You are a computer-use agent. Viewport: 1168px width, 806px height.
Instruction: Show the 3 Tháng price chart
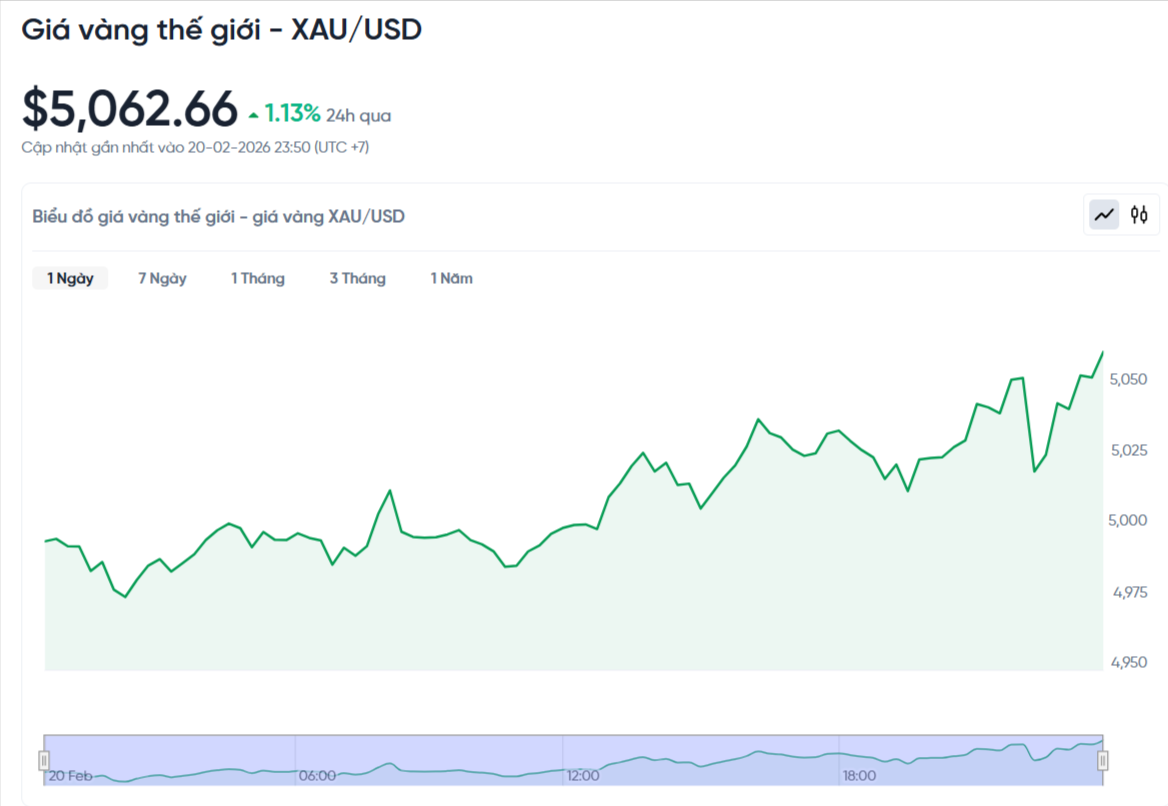pyautogui.click(x=358, y=278)
